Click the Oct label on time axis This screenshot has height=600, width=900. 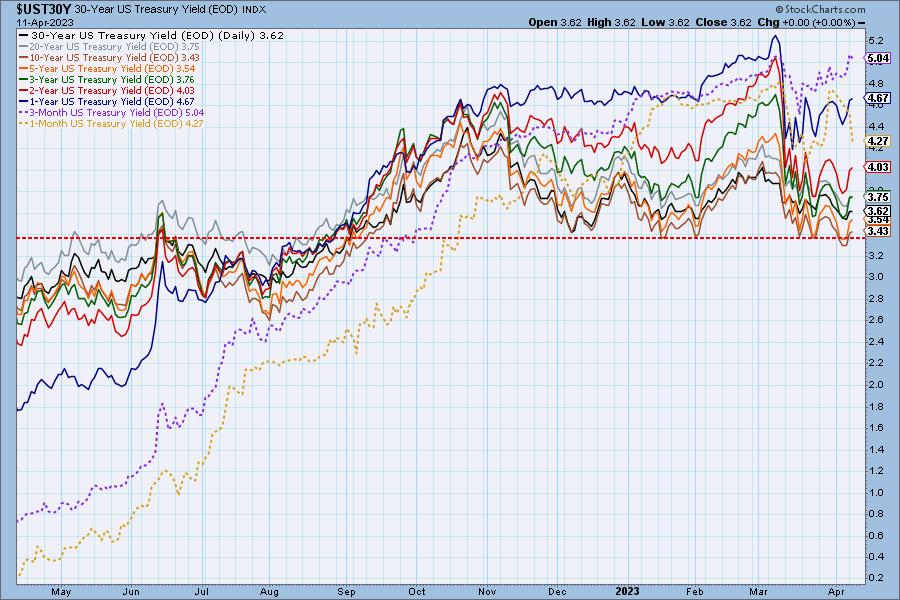[x=417, y=591]
